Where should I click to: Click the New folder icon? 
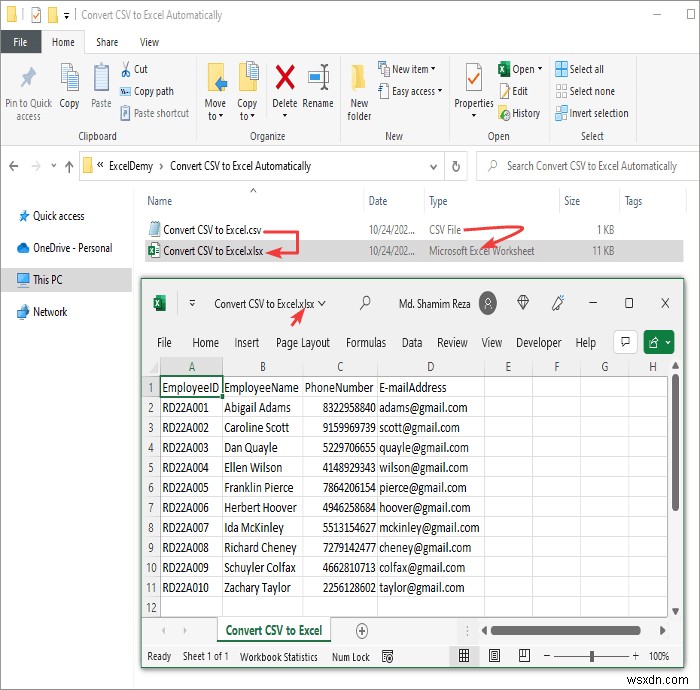[x=358, y=78]
